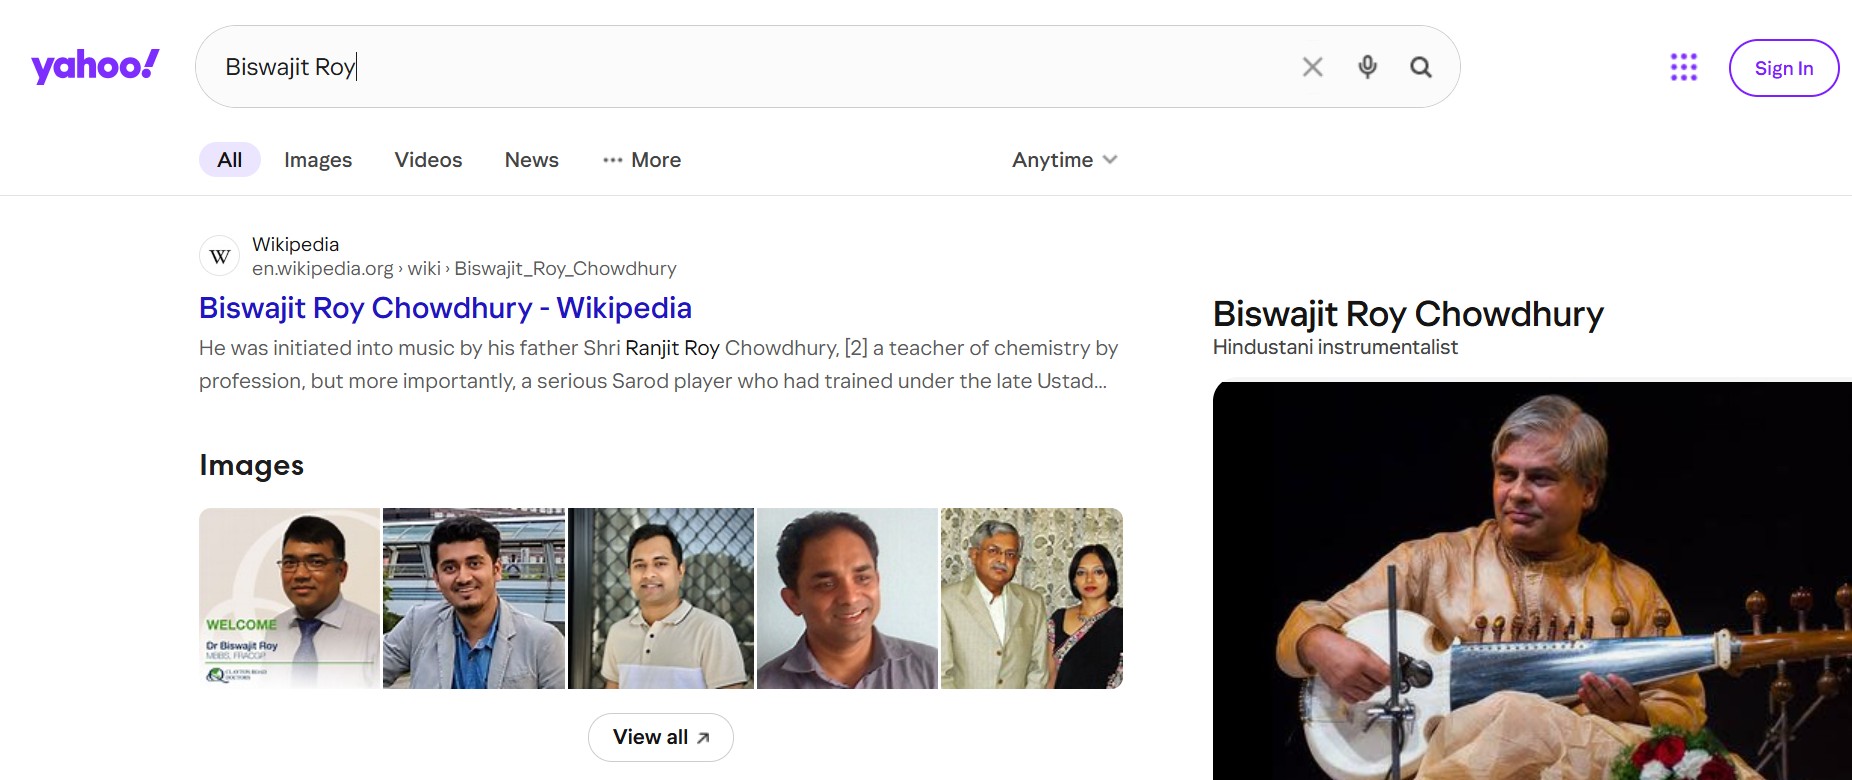Screen dimensions: 1852x780
Task: Click the Yahoo logo
Action: tap(95, 66)
